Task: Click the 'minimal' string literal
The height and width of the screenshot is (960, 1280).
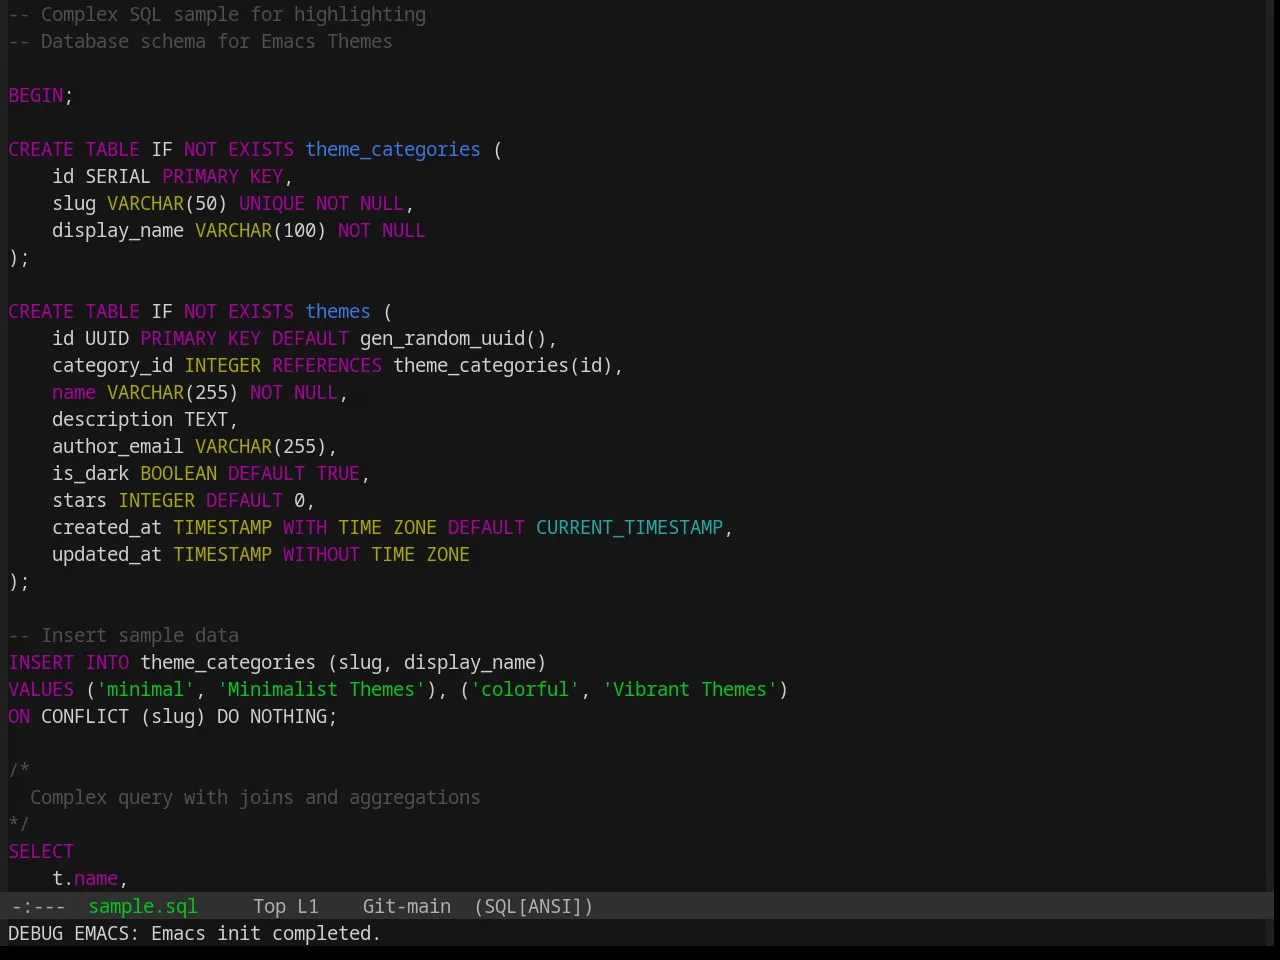Action: [145, 689]
